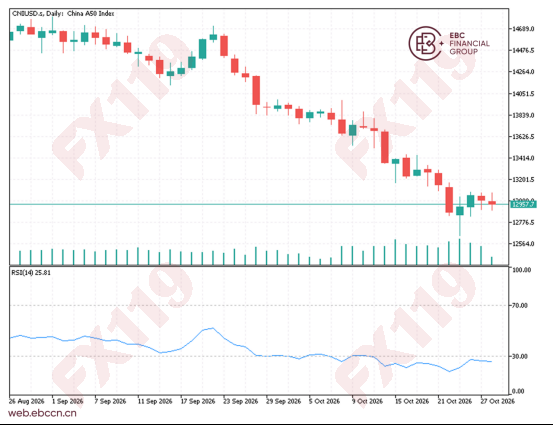The image size is (553, 425).
Task: Click the 70.00 RSI level label
Action: (x=520, y=305)
